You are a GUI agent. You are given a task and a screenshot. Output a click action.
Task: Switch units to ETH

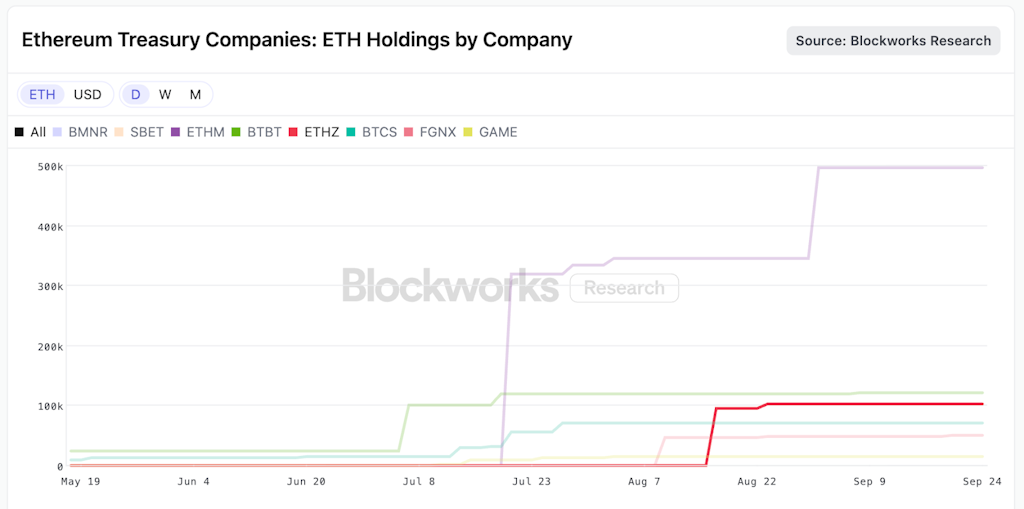pos(42,94)
